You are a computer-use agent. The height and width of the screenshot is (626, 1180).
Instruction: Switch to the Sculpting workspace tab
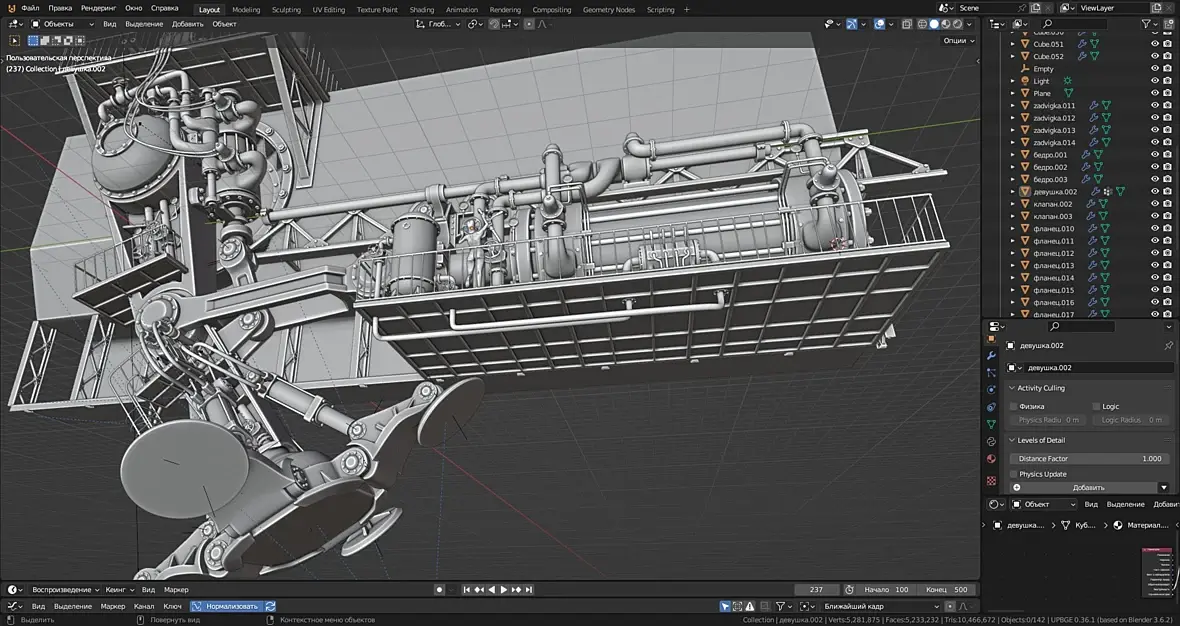point(286,10)
